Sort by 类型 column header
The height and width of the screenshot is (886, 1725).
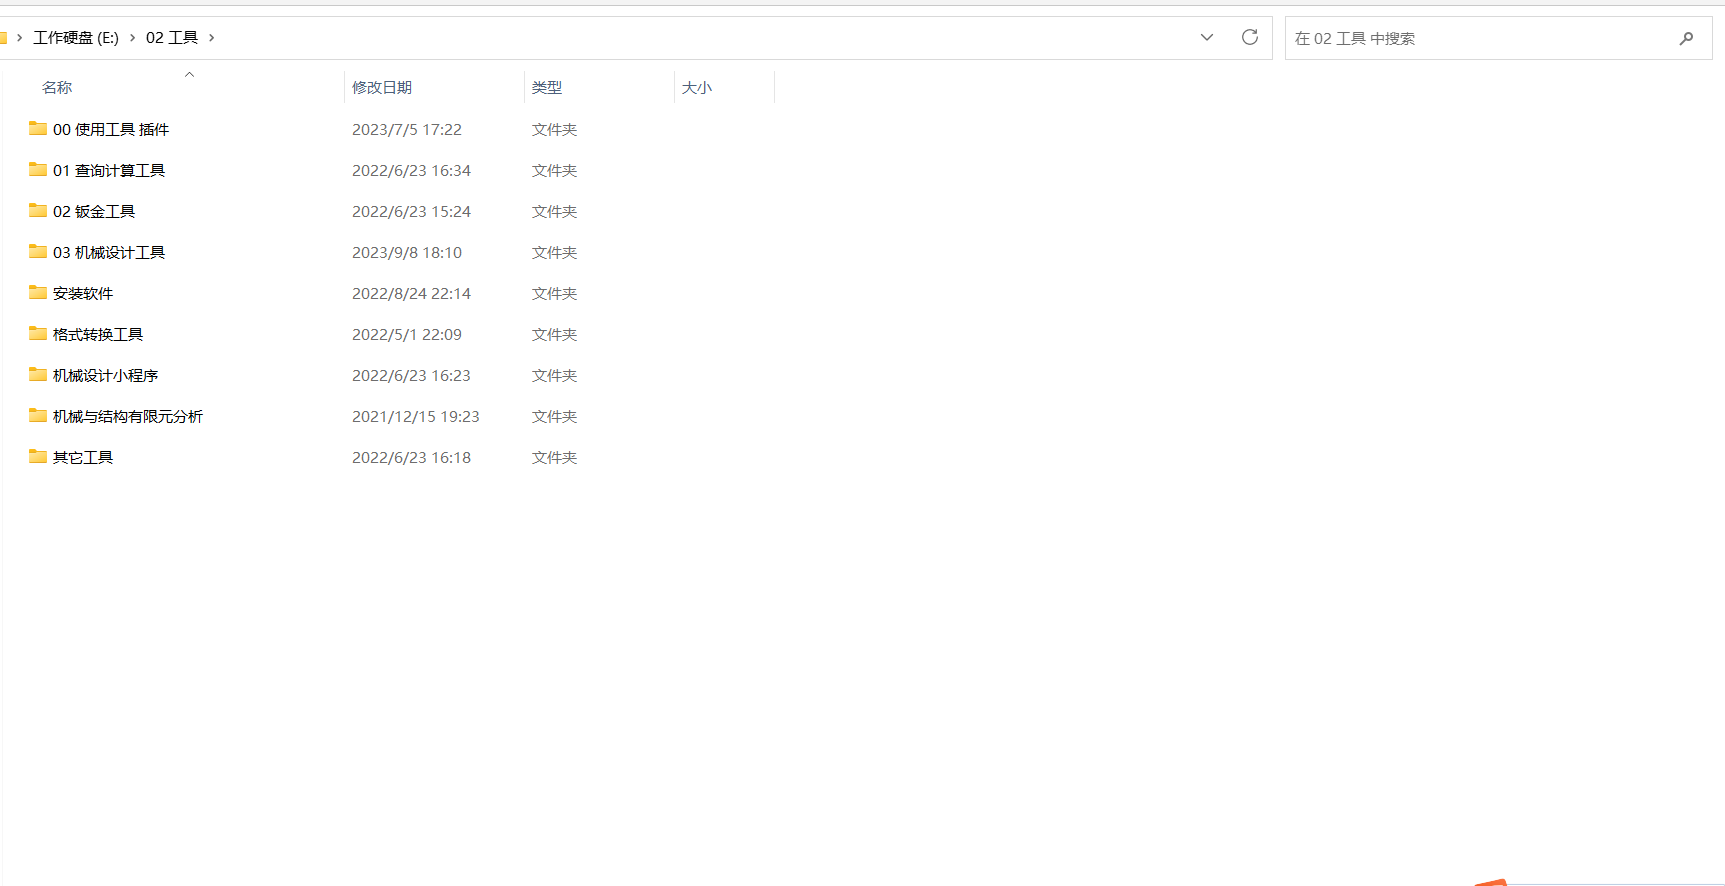tap(547, 88)
